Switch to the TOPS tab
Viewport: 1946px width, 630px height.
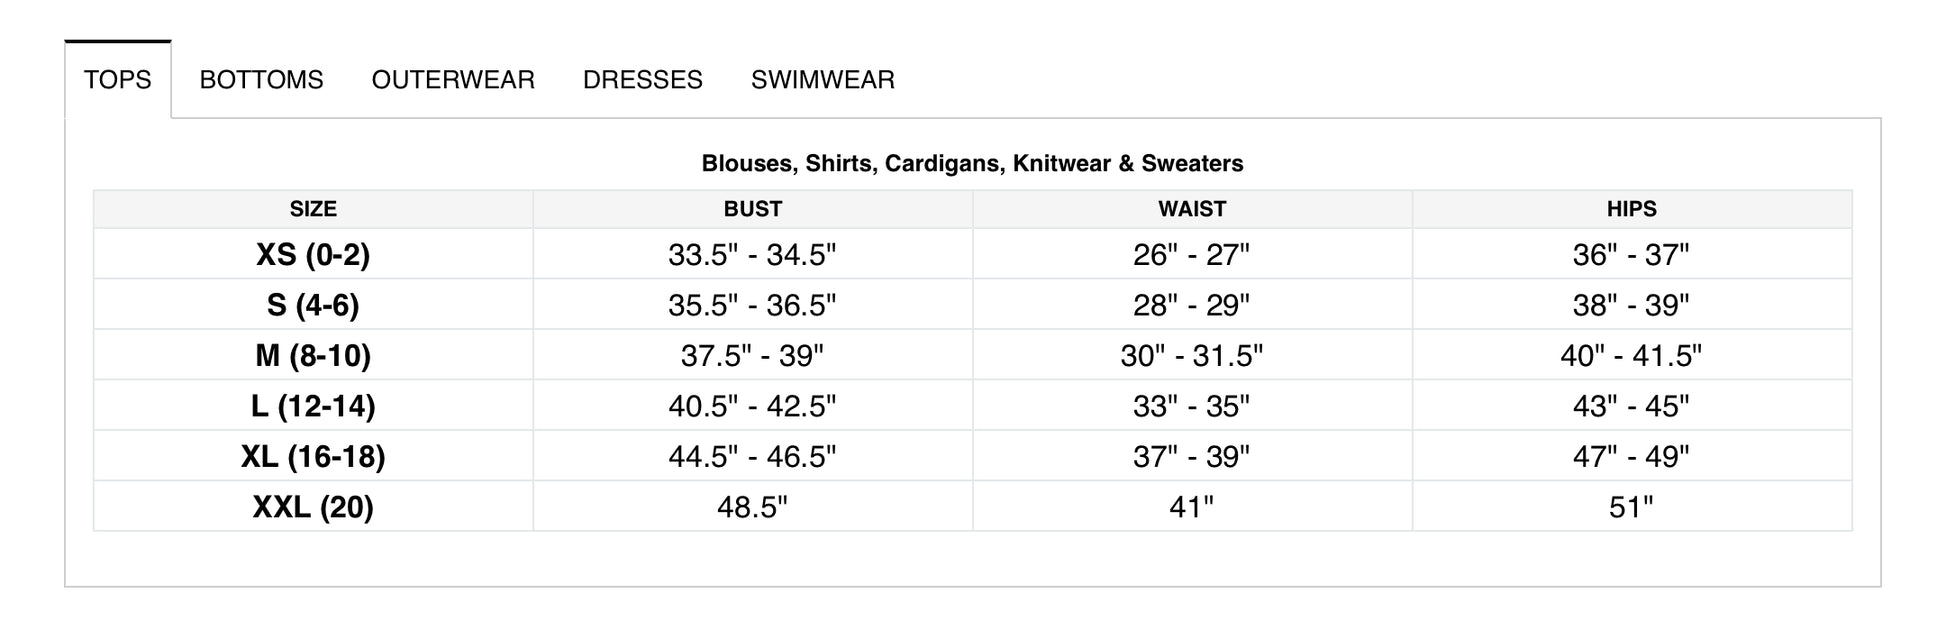tap(118, 80)
